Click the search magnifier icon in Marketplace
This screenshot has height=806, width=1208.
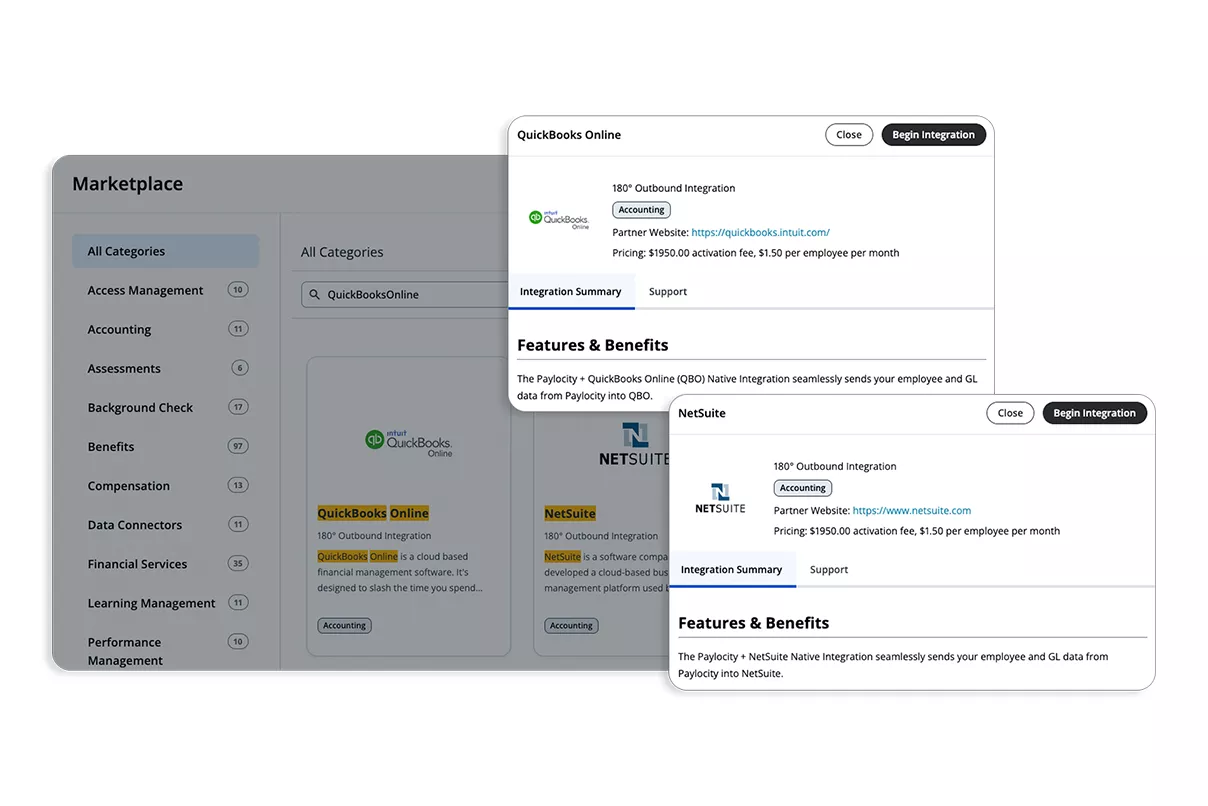tap(315, 295)
